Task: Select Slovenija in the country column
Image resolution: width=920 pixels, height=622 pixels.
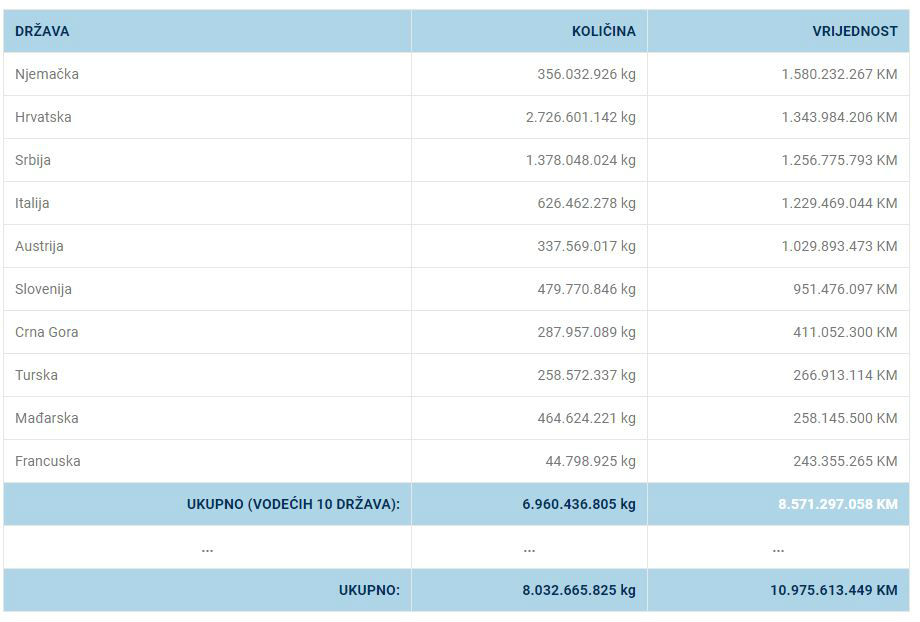Action: click(x=43, y=289)
